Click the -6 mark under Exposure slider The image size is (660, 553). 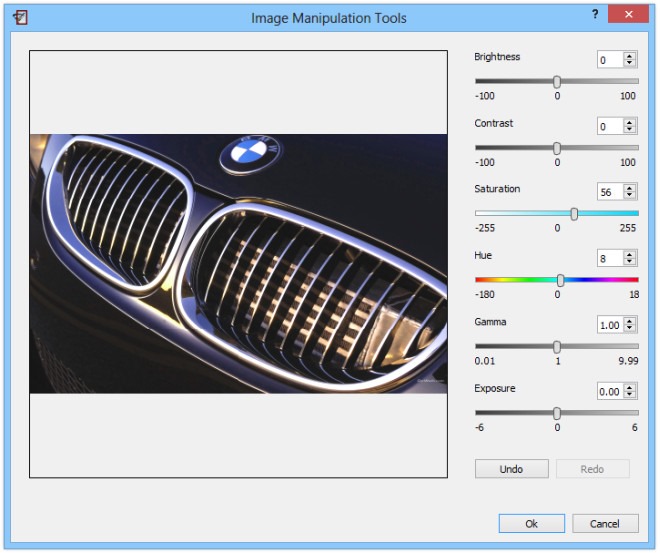tap(479, 428)
